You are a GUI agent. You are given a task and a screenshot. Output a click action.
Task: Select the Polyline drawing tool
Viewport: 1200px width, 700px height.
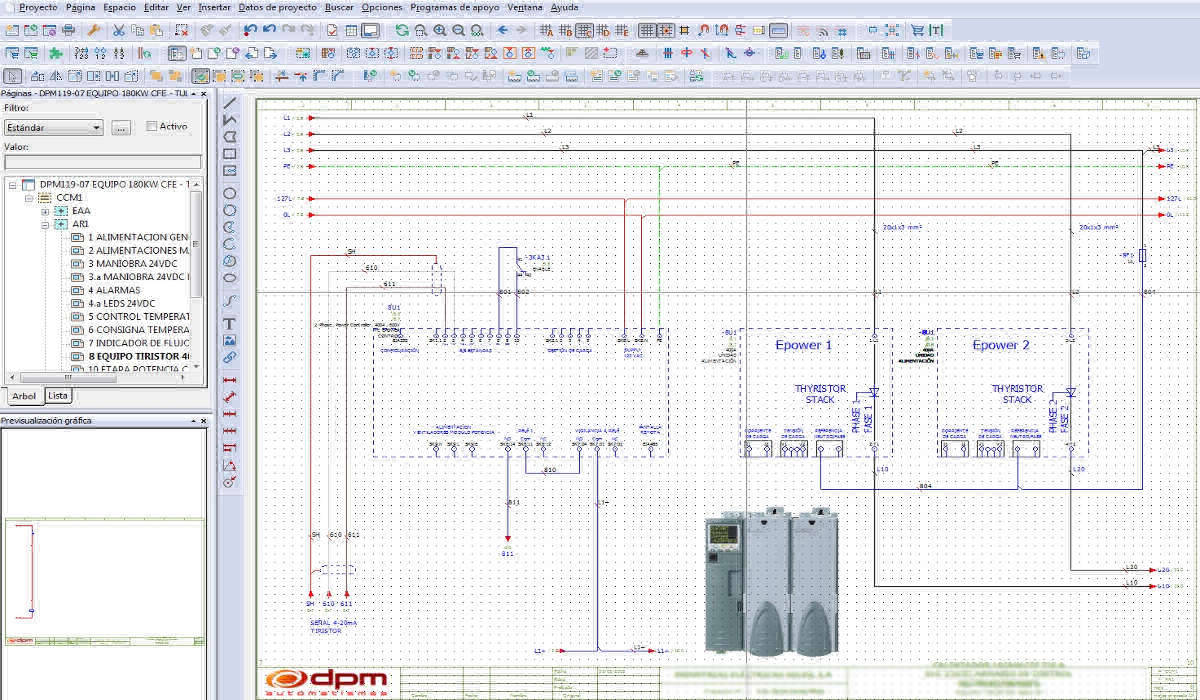[x=230, y=119]
